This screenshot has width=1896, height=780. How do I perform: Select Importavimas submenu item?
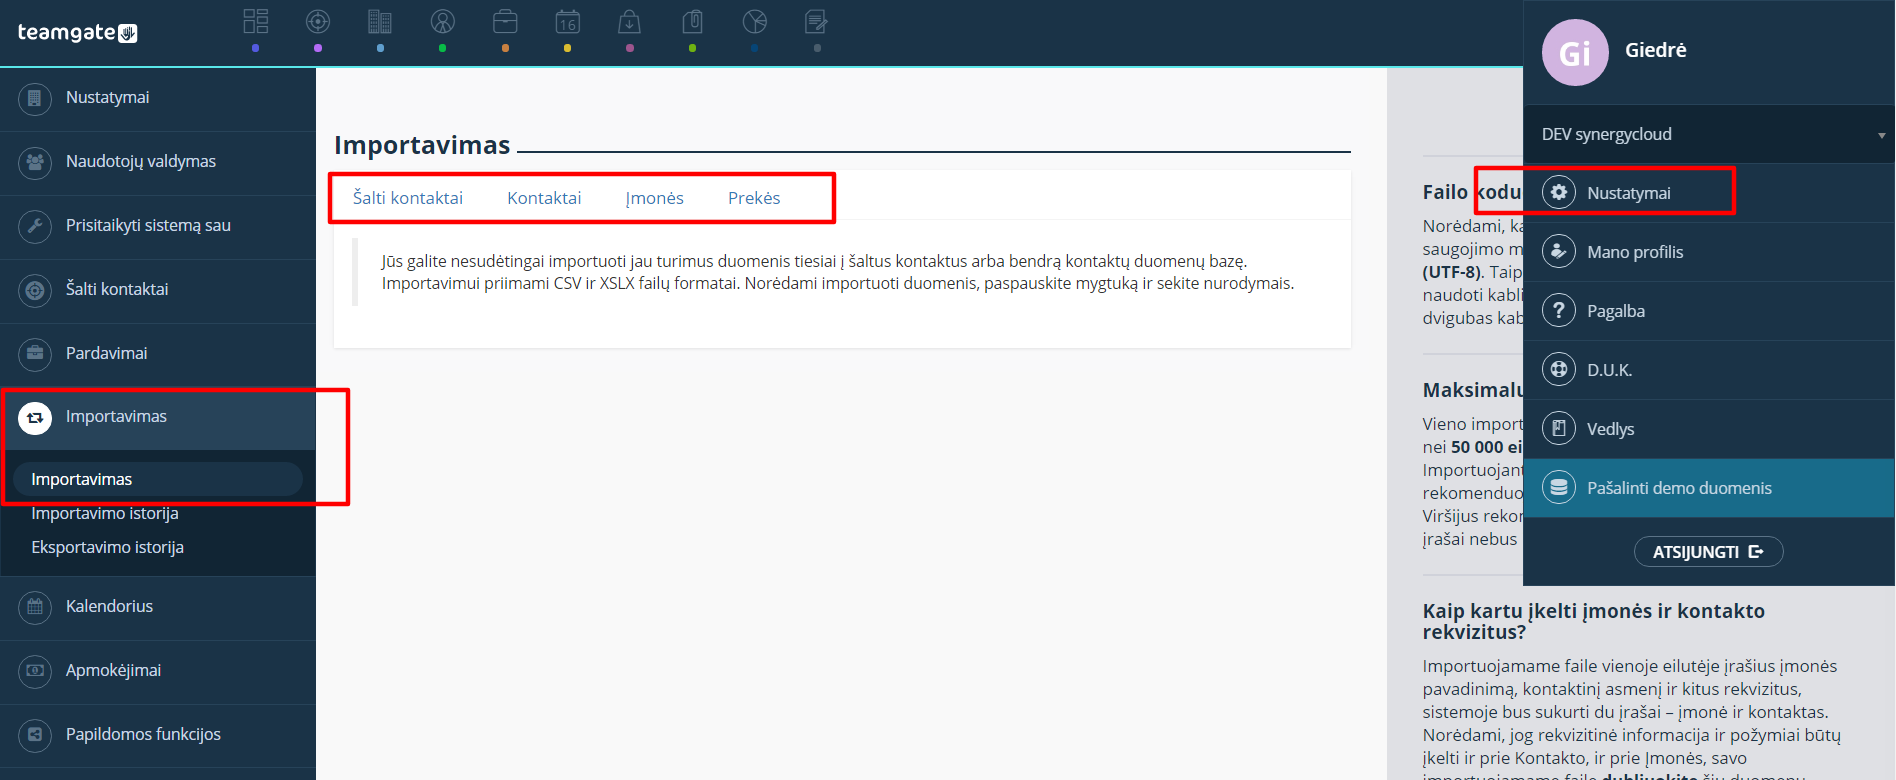[157, 479]
